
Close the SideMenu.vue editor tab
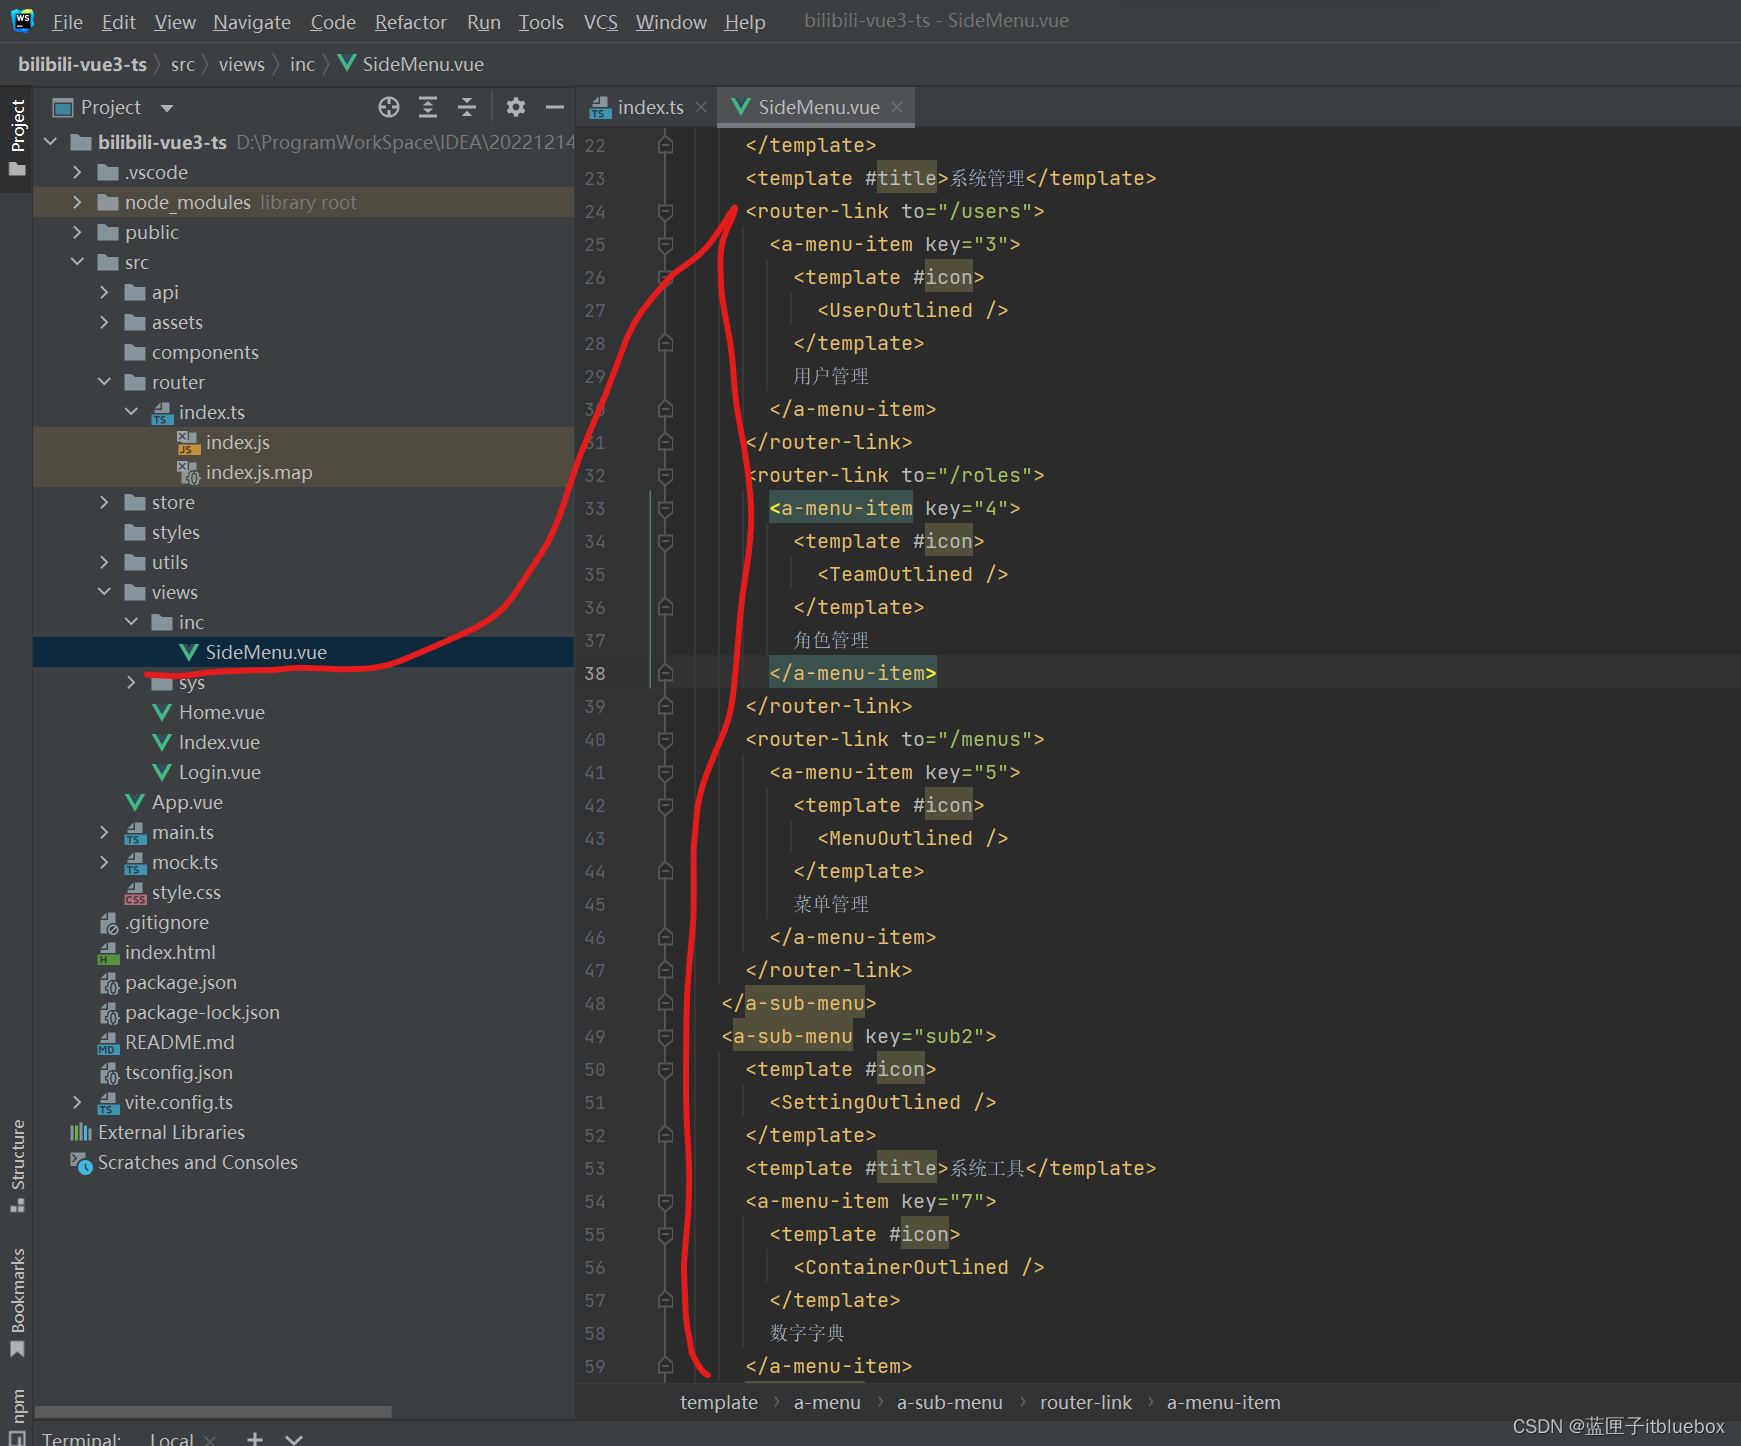point(897,107)
